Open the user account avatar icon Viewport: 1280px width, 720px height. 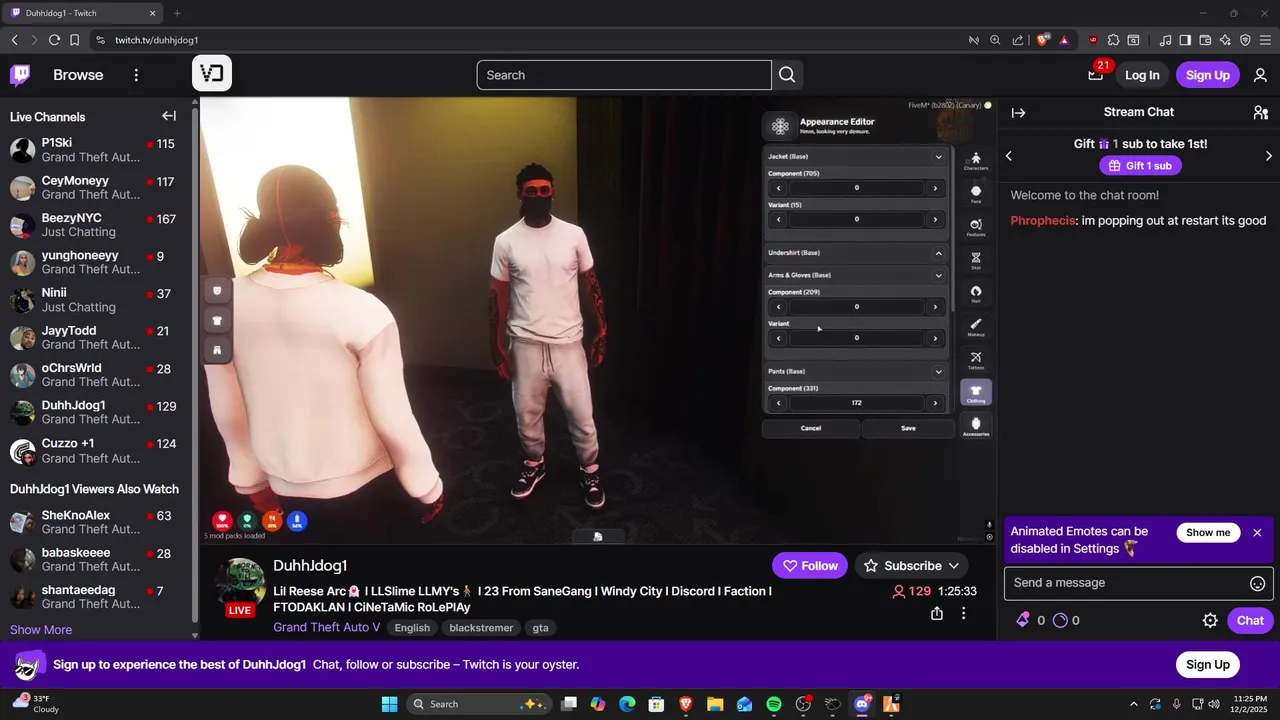click(1260, 75)
